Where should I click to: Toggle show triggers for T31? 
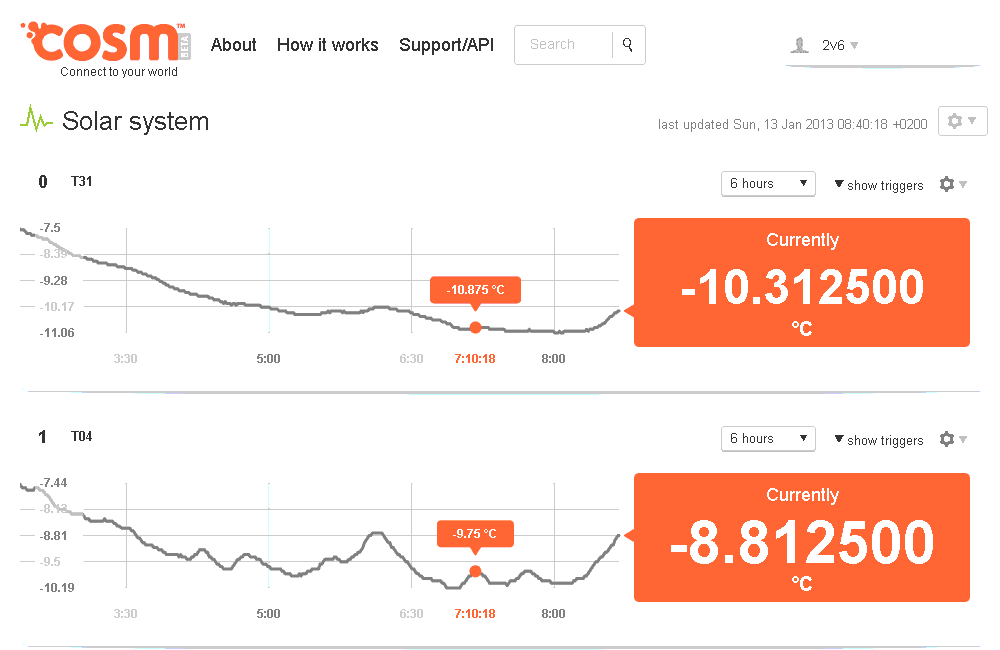click(878, 185)
